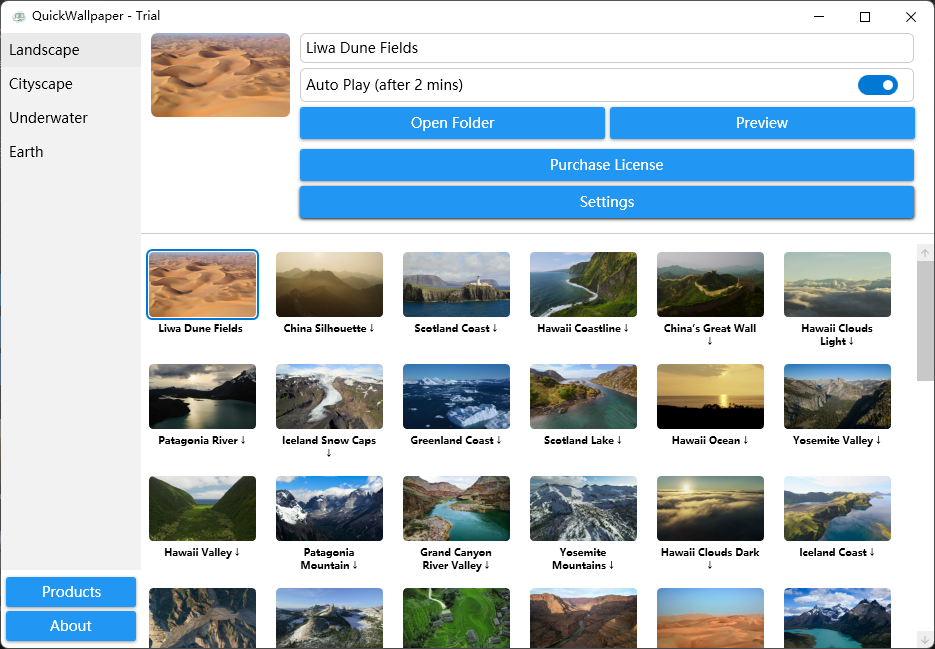Maximize the QuickWallpaper window
This screenshot has width=935, height=649.
(x=865, y=17)
